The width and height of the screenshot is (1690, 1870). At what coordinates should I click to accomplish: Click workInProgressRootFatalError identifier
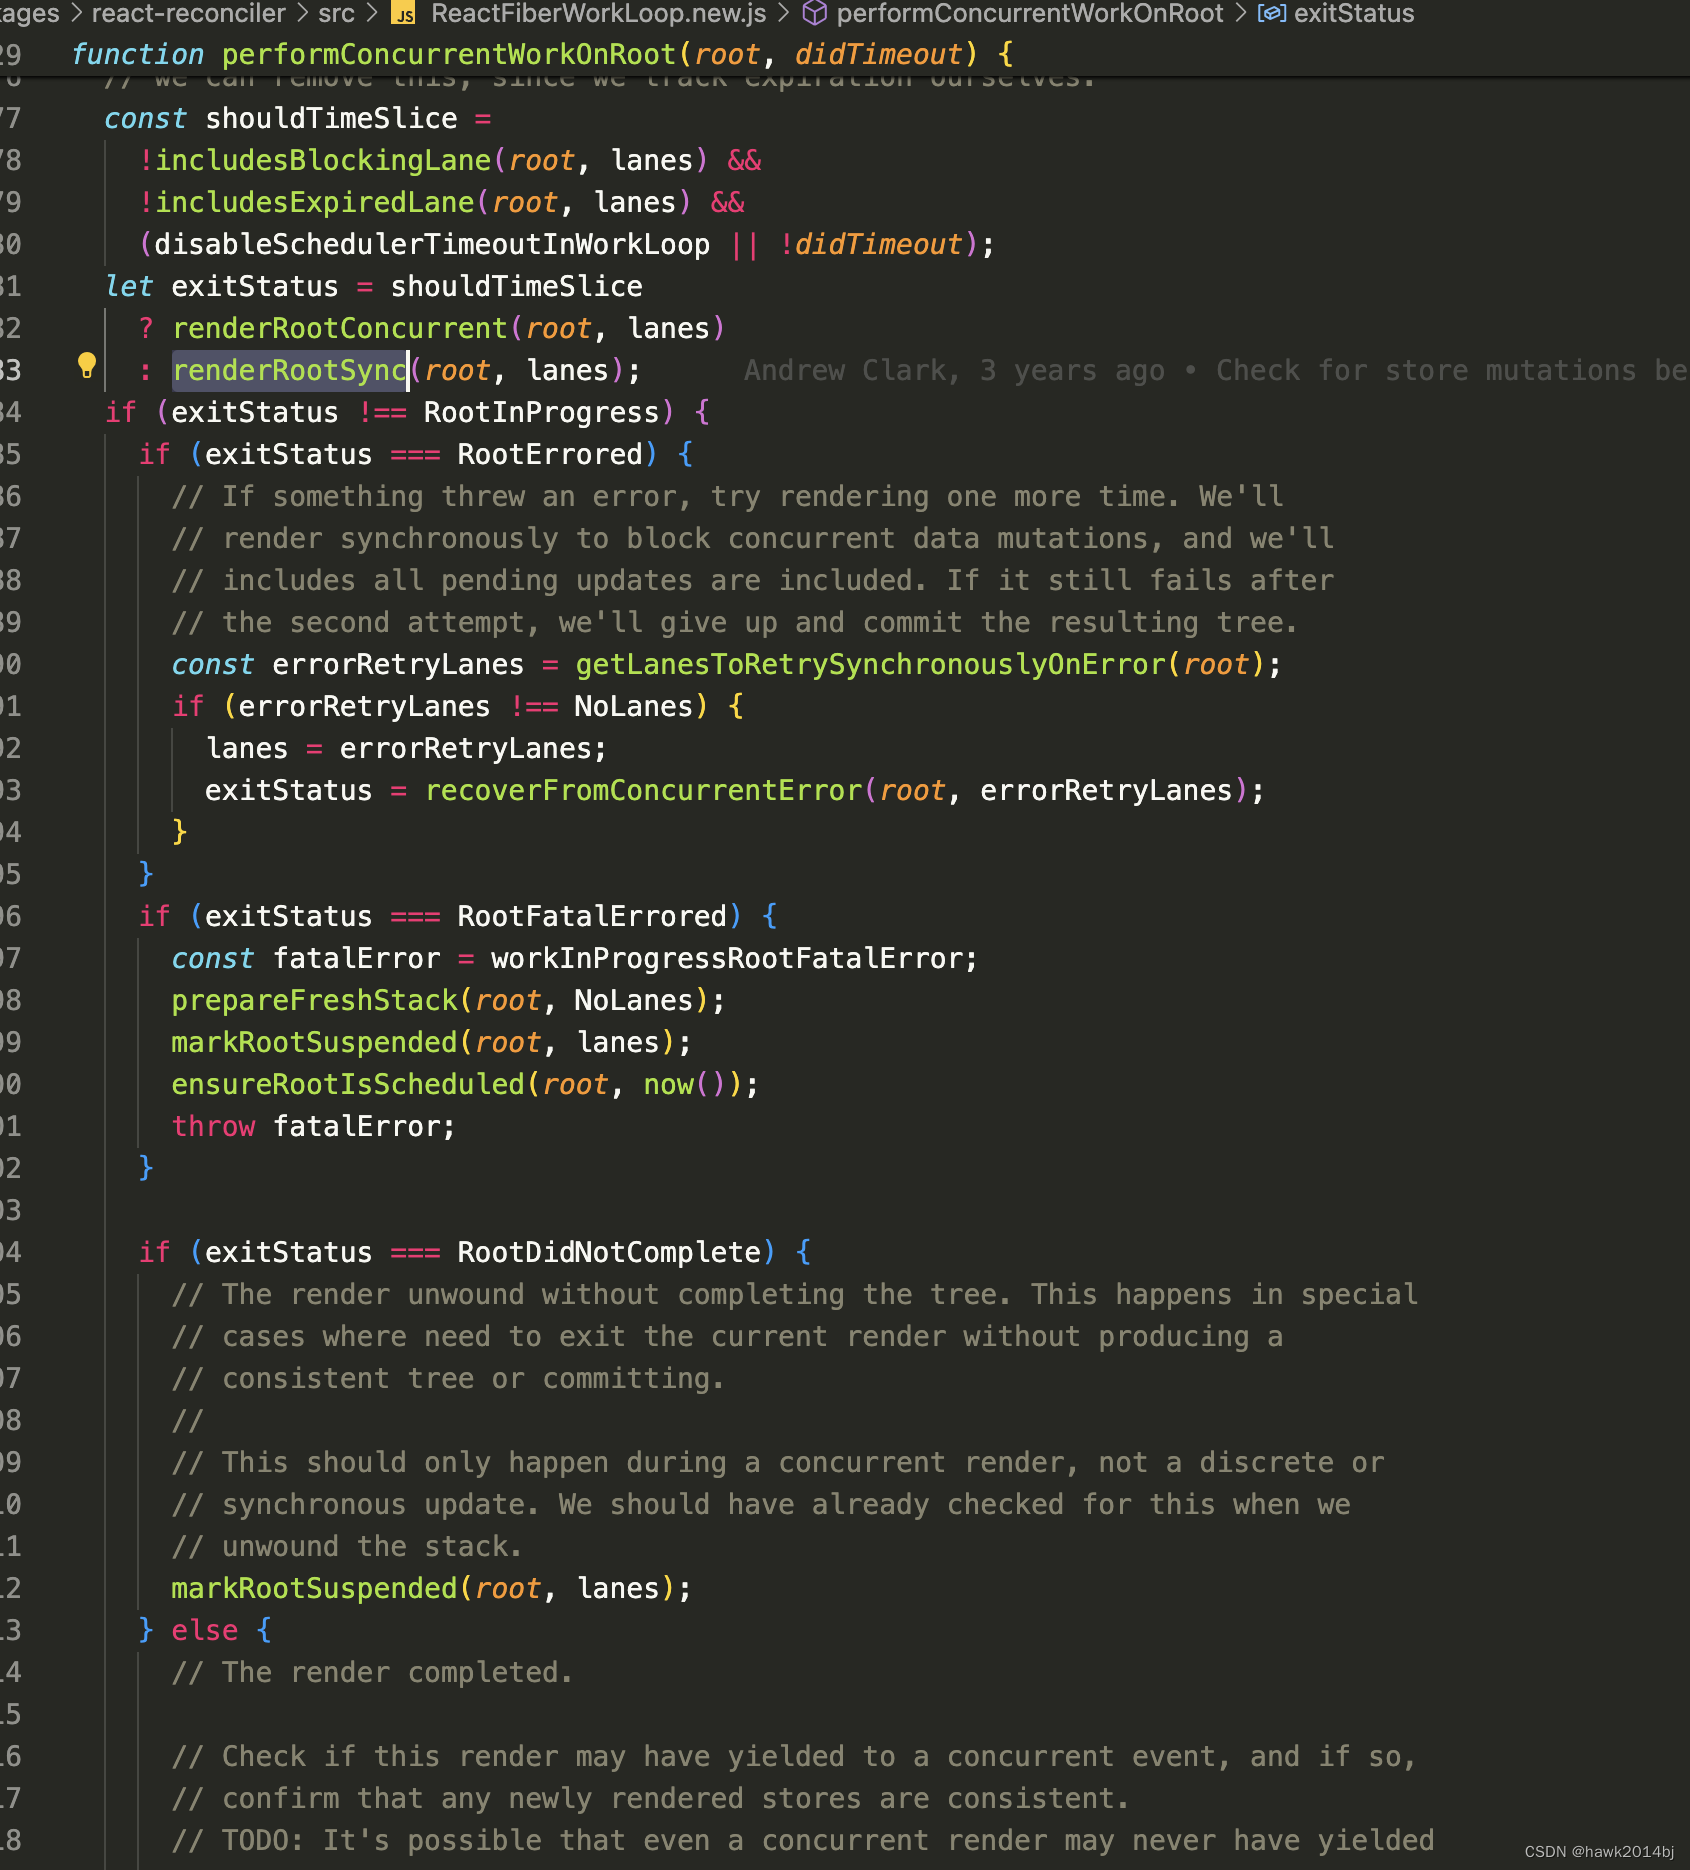(x=727, y=958)
